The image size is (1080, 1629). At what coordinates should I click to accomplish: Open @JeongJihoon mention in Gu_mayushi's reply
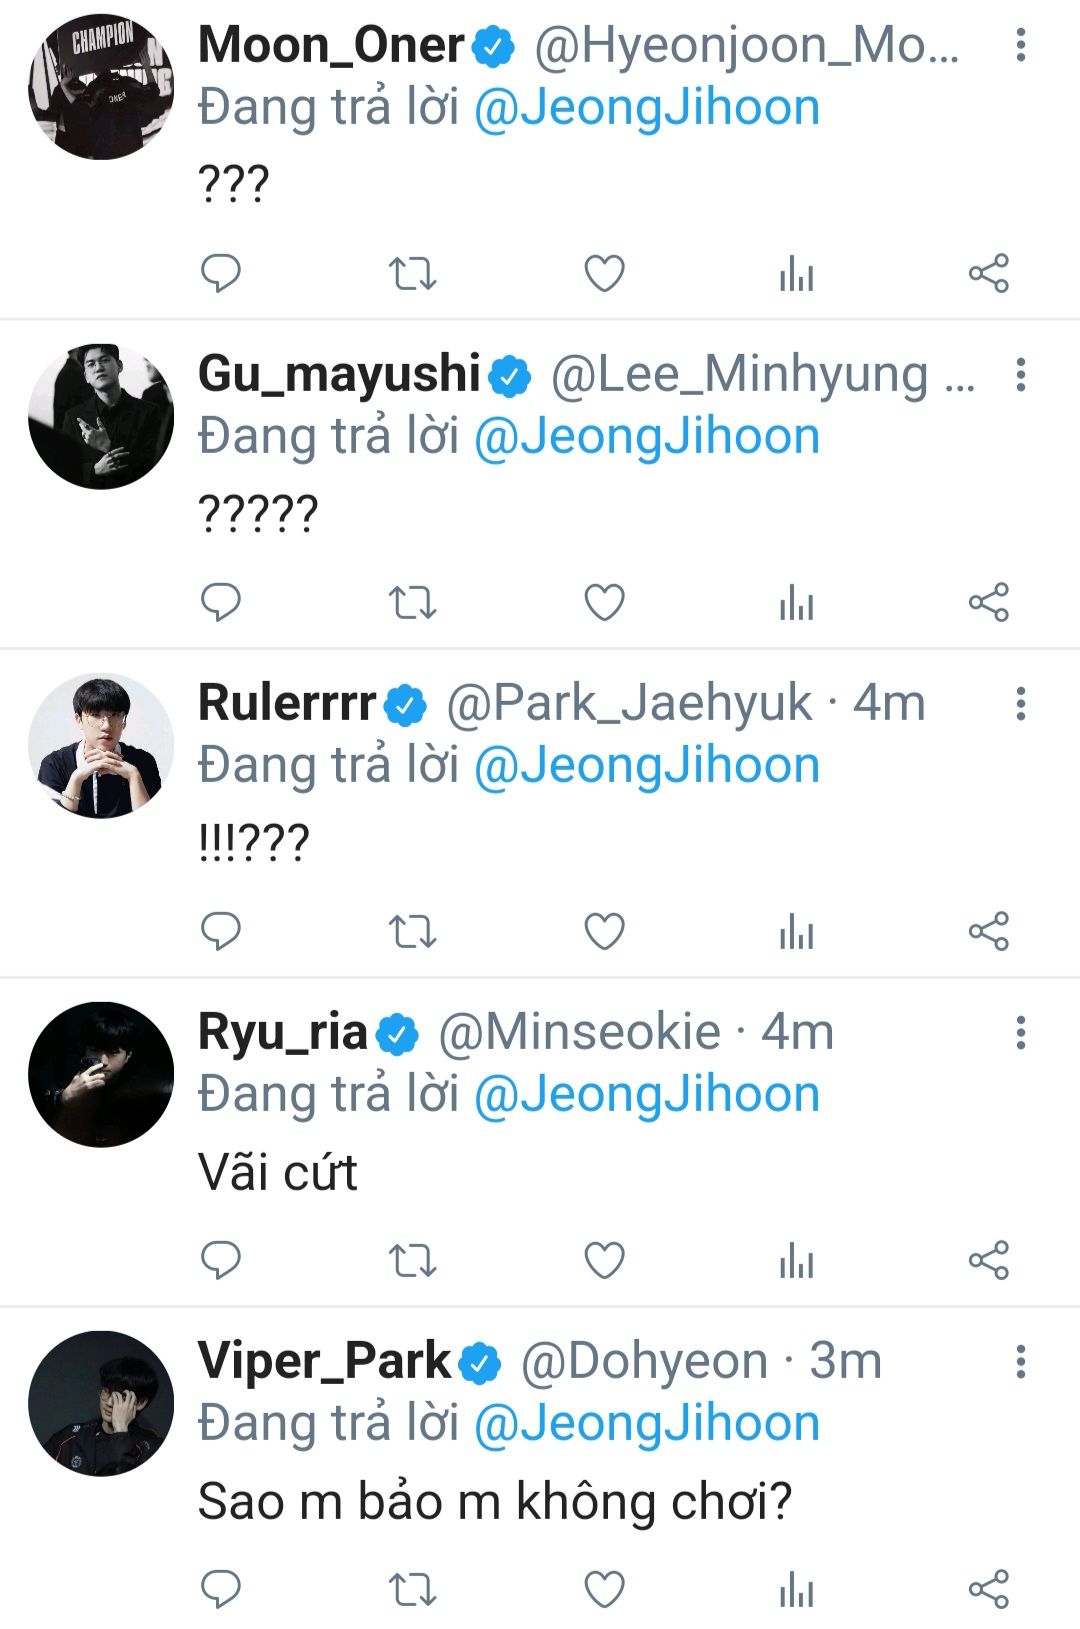646,437
